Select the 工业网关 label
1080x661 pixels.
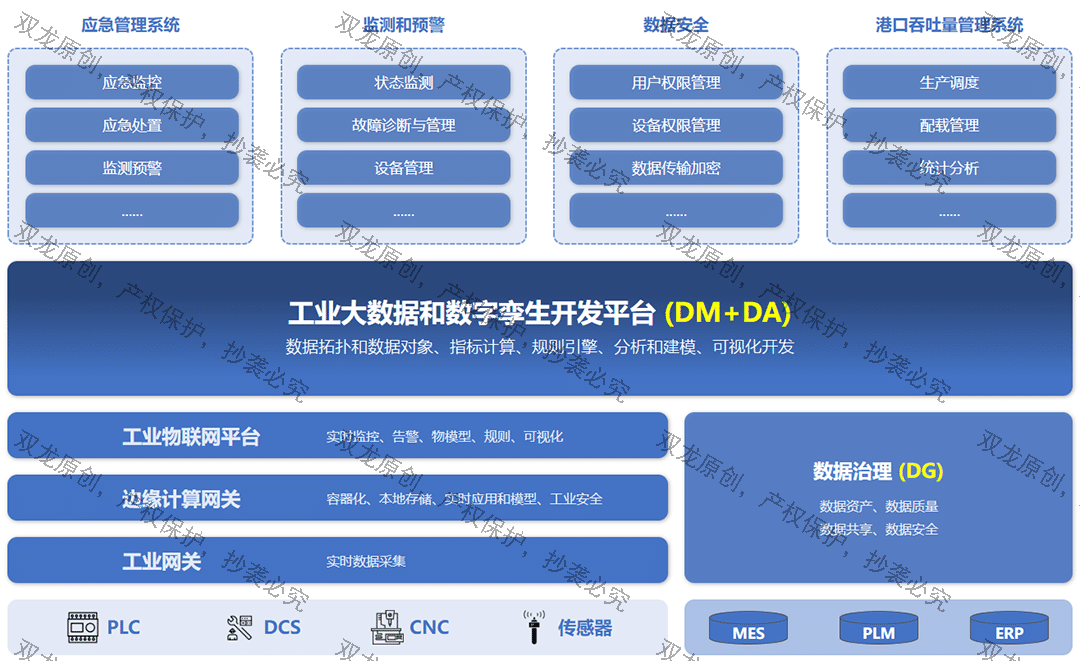[x=161, y=561]
